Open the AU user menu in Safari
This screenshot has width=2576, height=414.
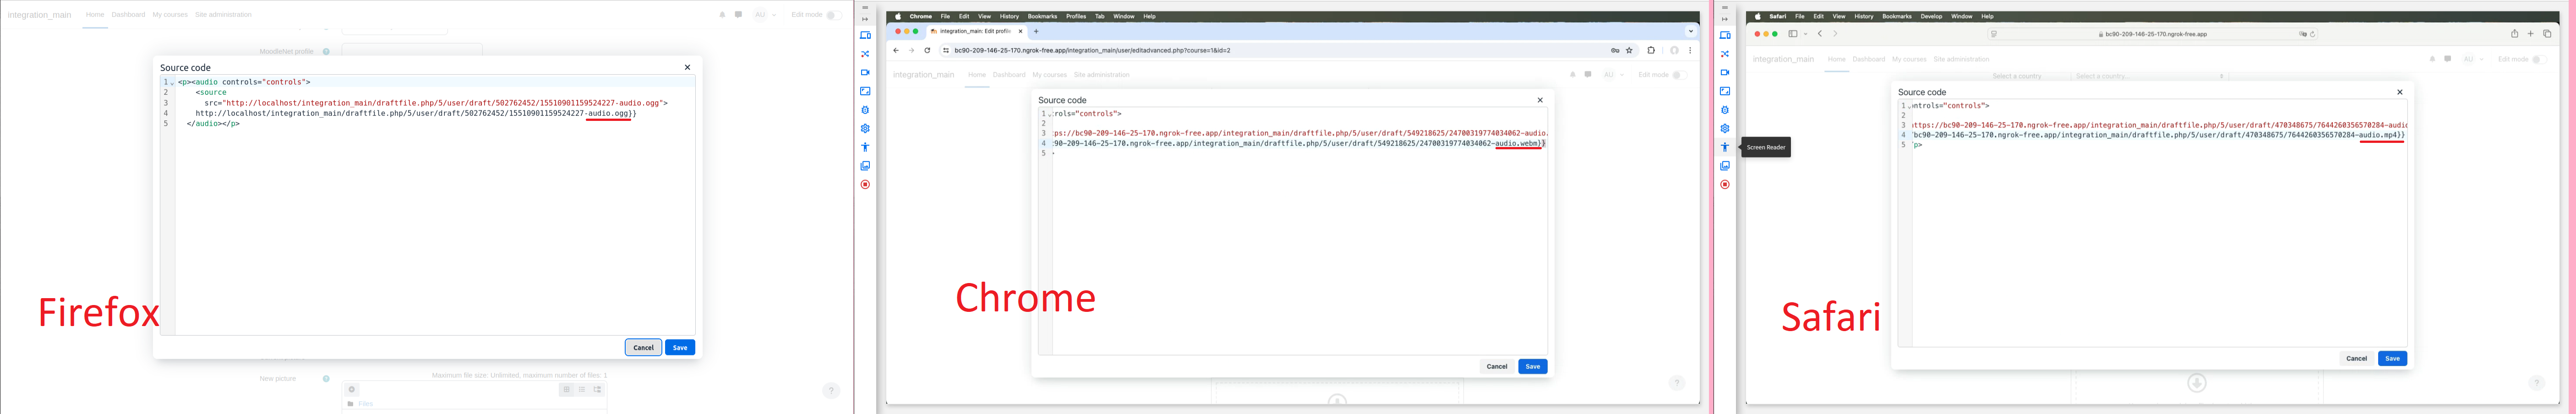pyautogui.click(x=2473, y=59)
